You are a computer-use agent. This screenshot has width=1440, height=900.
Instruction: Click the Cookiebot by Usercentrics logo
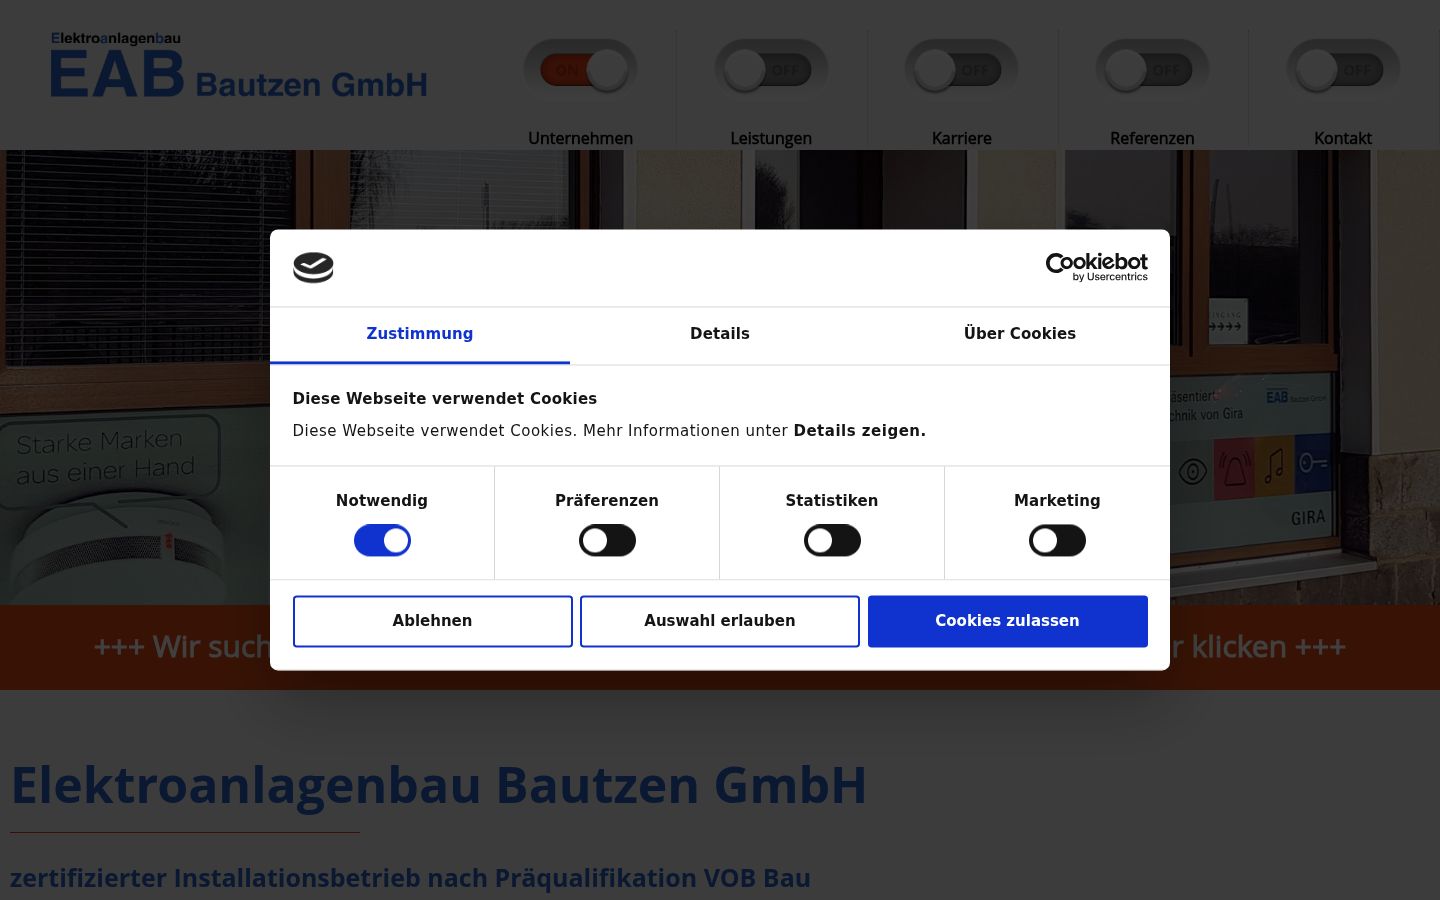point(1096,267)
